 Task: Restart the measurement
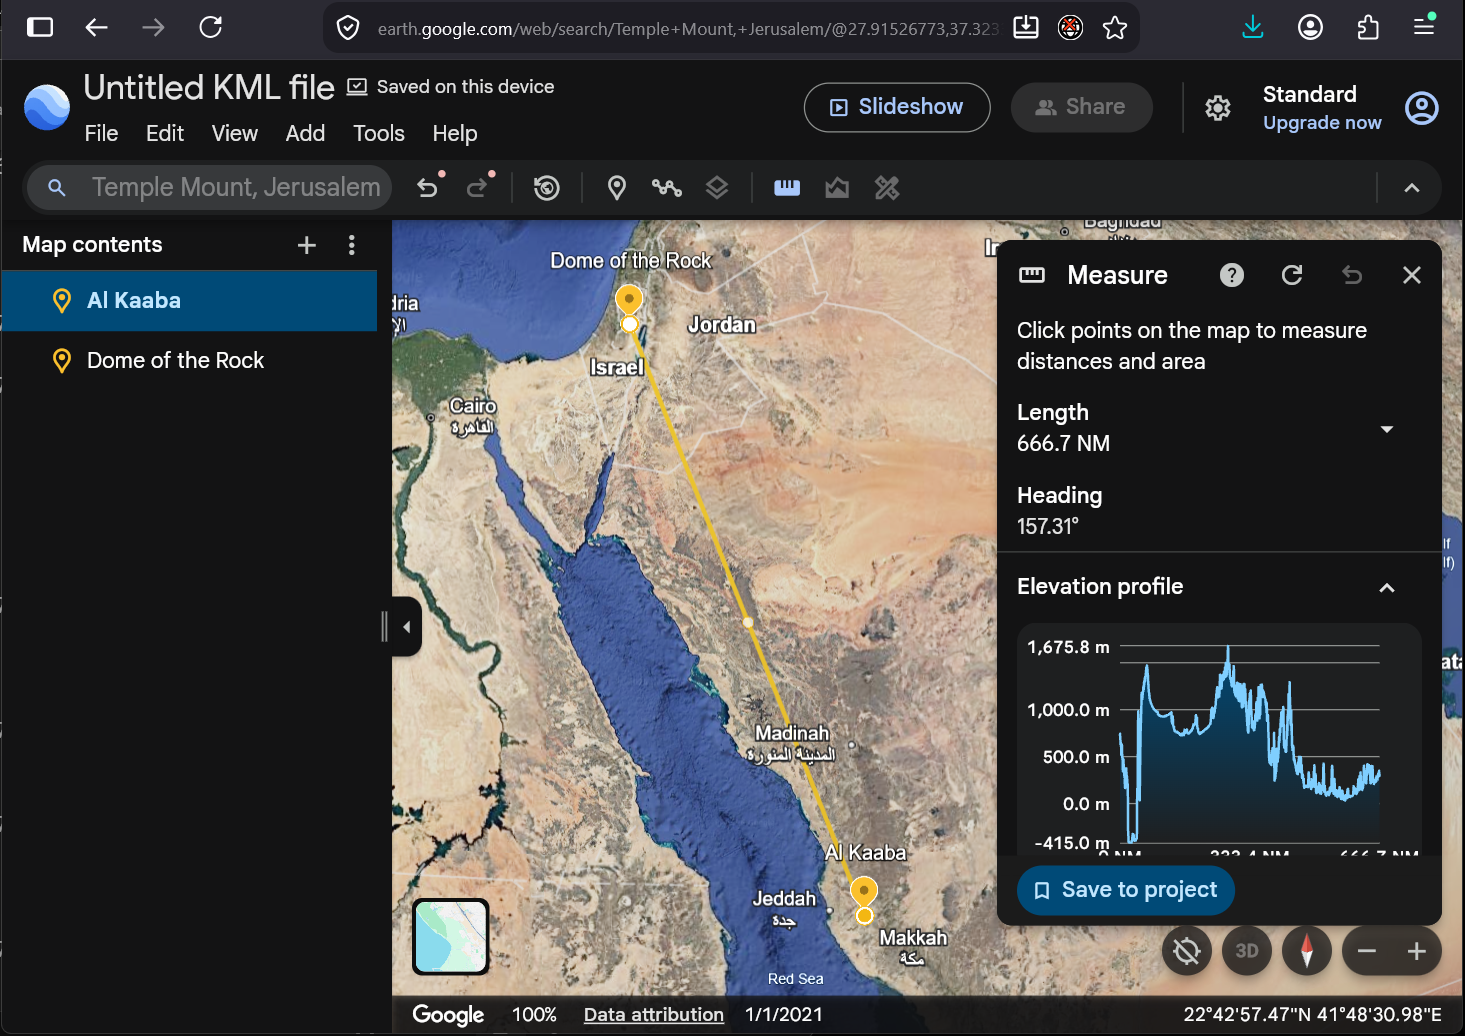pos(1292,275)
